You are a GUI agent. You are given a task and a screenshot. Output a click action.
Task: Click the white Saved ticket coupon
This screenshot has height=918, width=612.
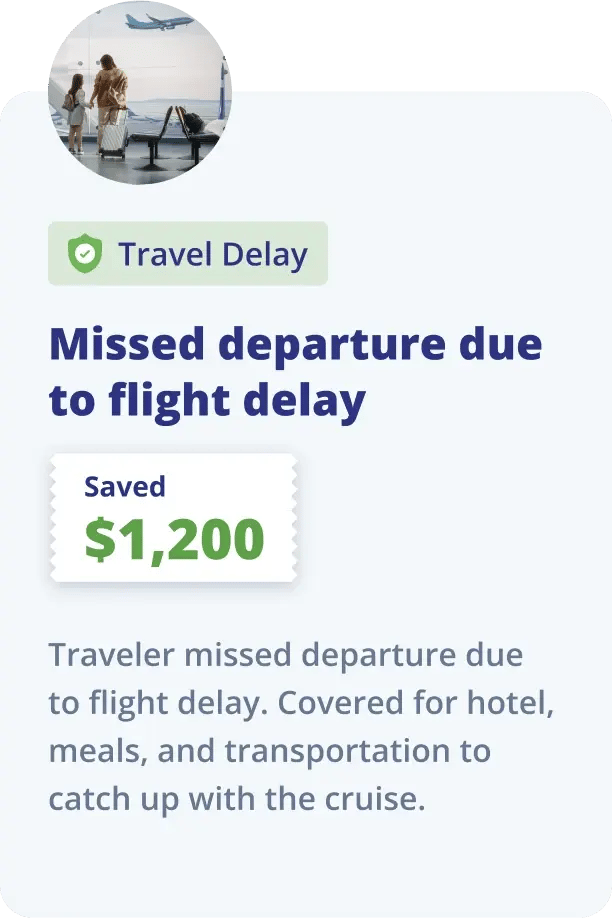click(174, 517)
